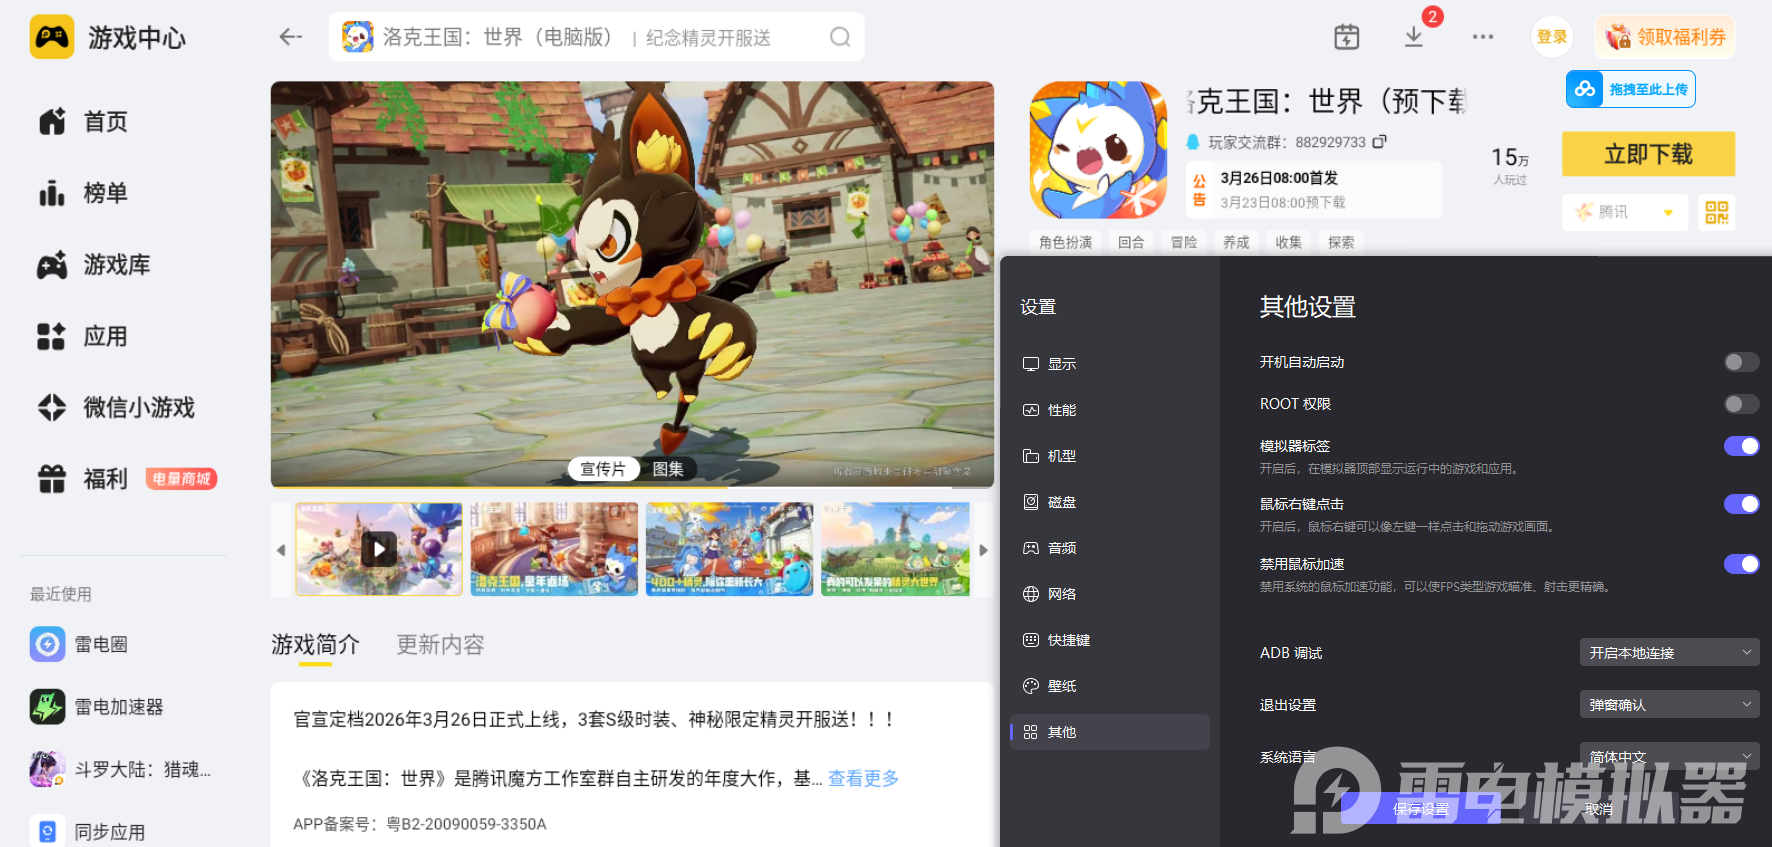Open the three-dot more options menu
Viewport: 1772px width, 847px height.
tap(1483, 37)
